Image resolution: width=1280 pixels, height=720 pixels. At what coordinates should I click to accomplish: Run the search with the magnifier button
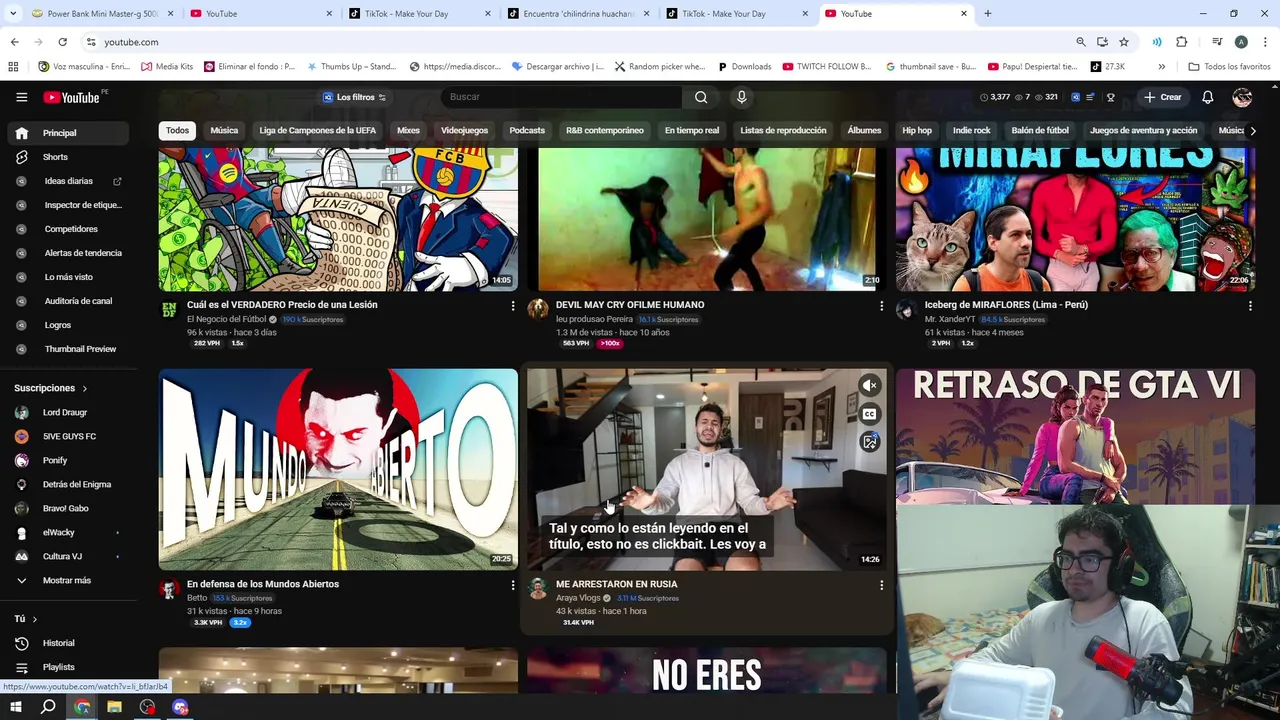[701, 97]
